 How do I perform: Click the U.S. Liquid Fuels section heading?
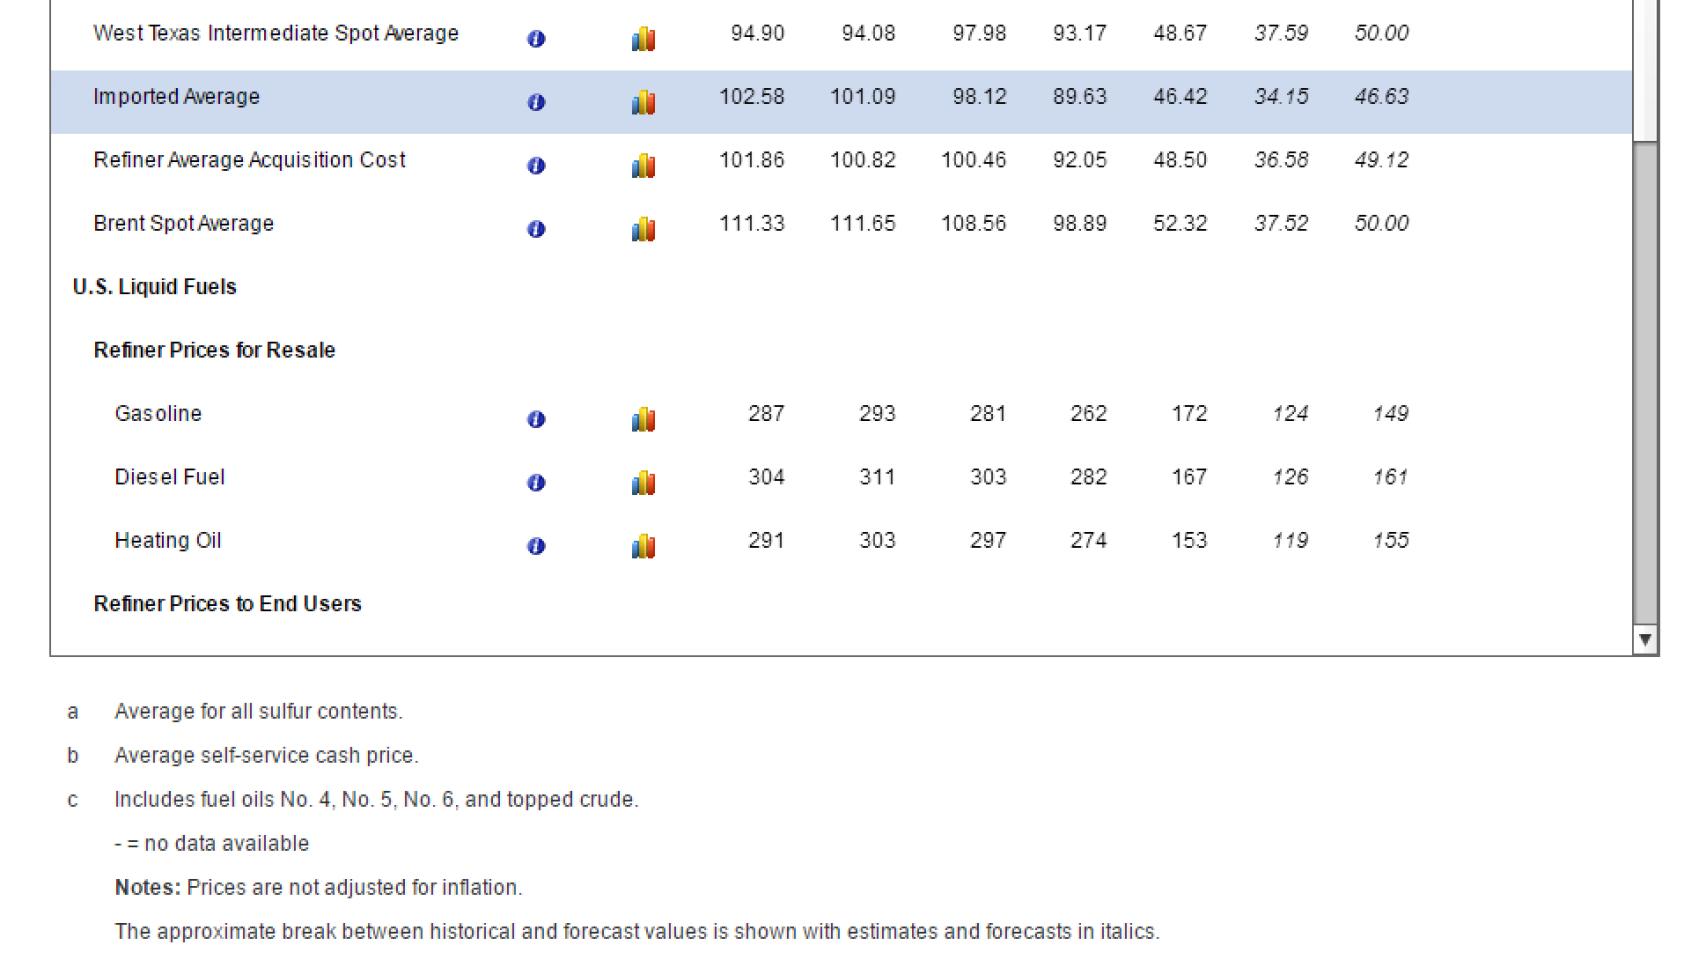tap(155, 287)
